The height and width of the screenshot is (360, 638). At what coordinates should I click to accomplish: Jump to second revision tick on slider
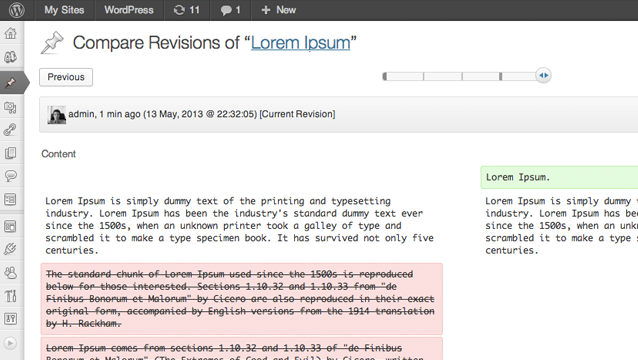click(424, 76)
